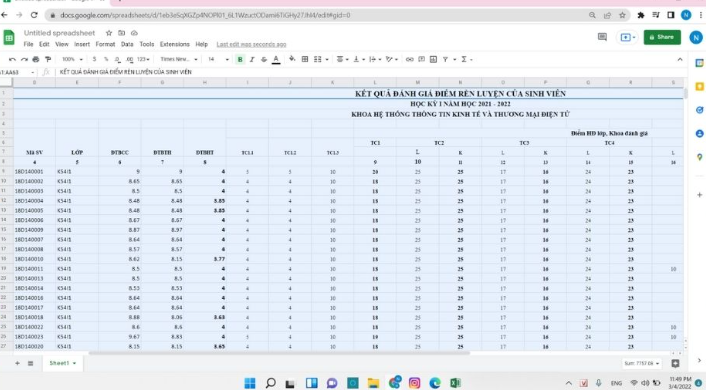
Task: Open the Edit menu
Action: point(44,44)
